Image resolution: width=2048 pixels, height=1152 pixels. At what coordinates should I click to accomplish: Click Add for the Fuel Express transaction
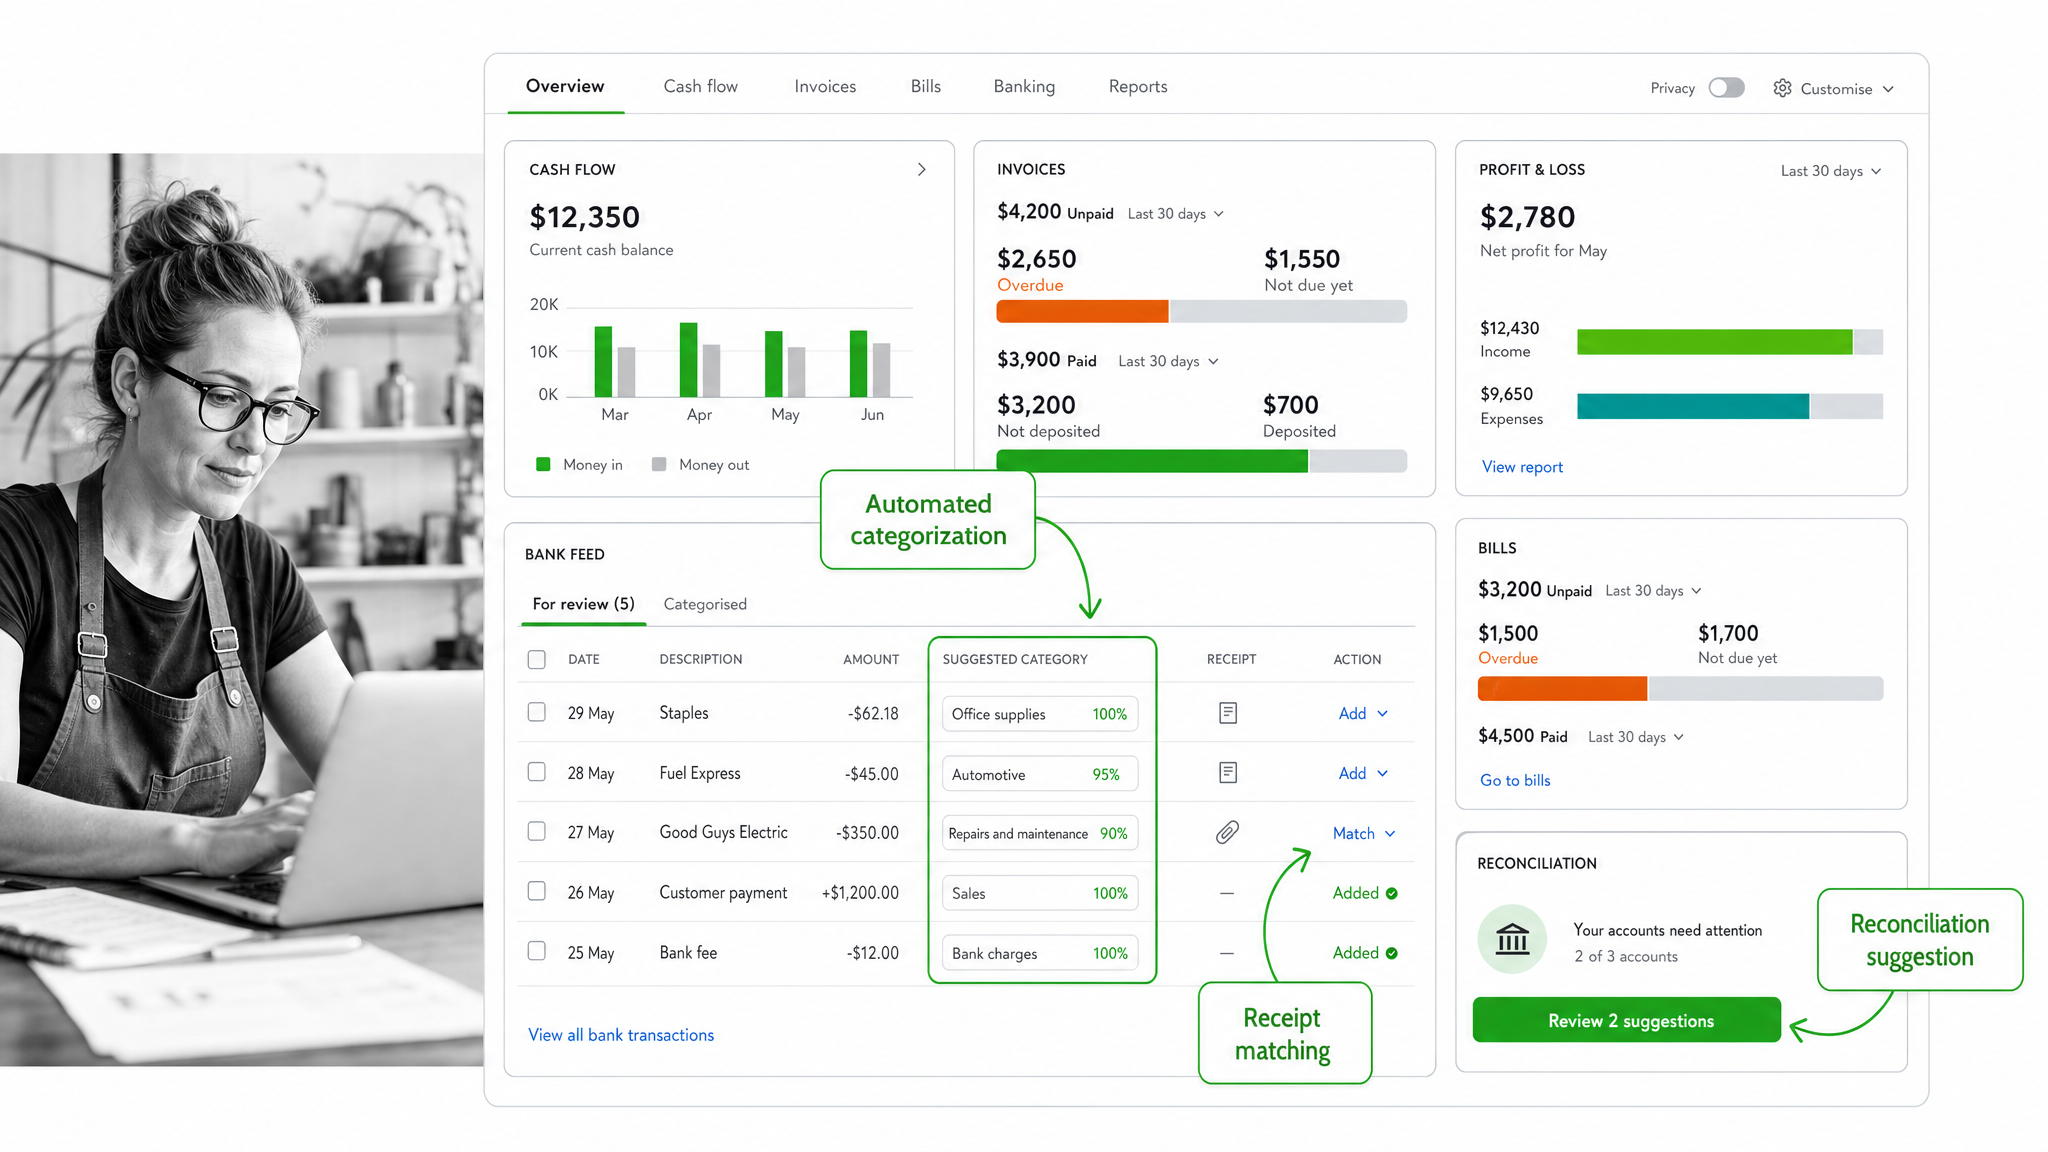coord(1352,774)
